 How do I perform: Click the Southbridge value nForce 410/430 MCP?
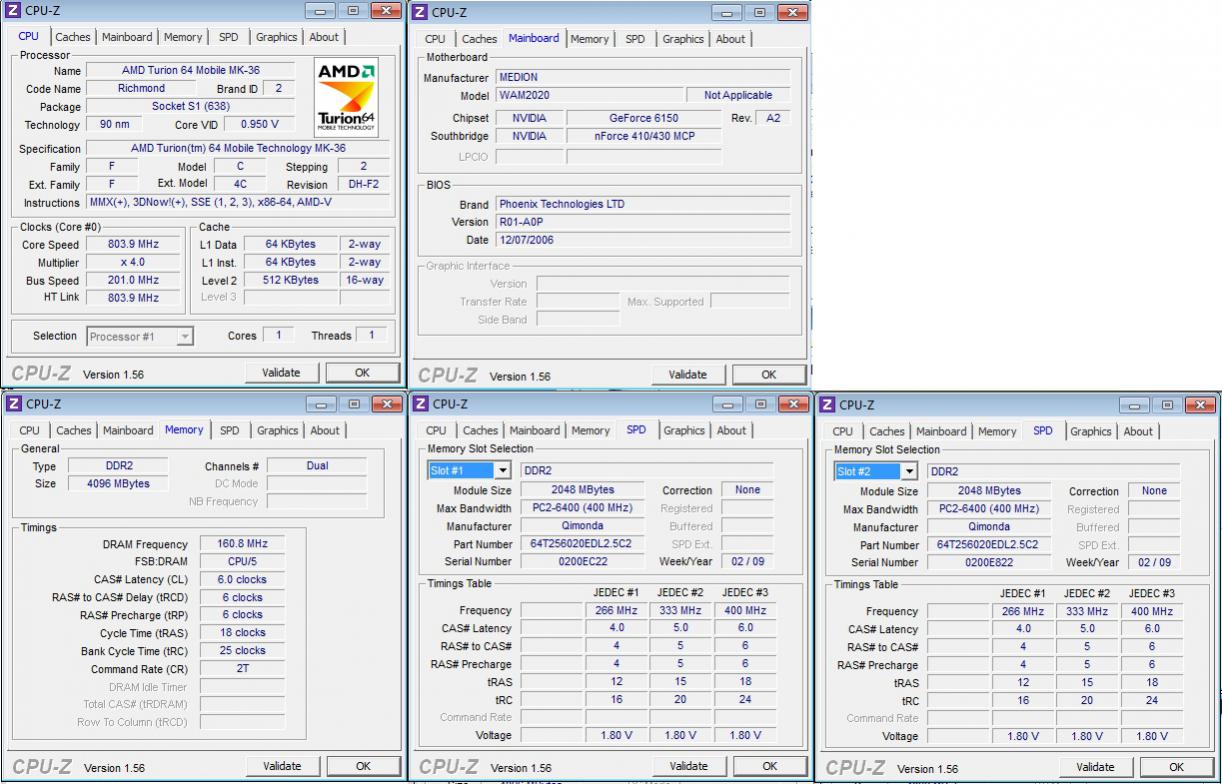point(644,136)
